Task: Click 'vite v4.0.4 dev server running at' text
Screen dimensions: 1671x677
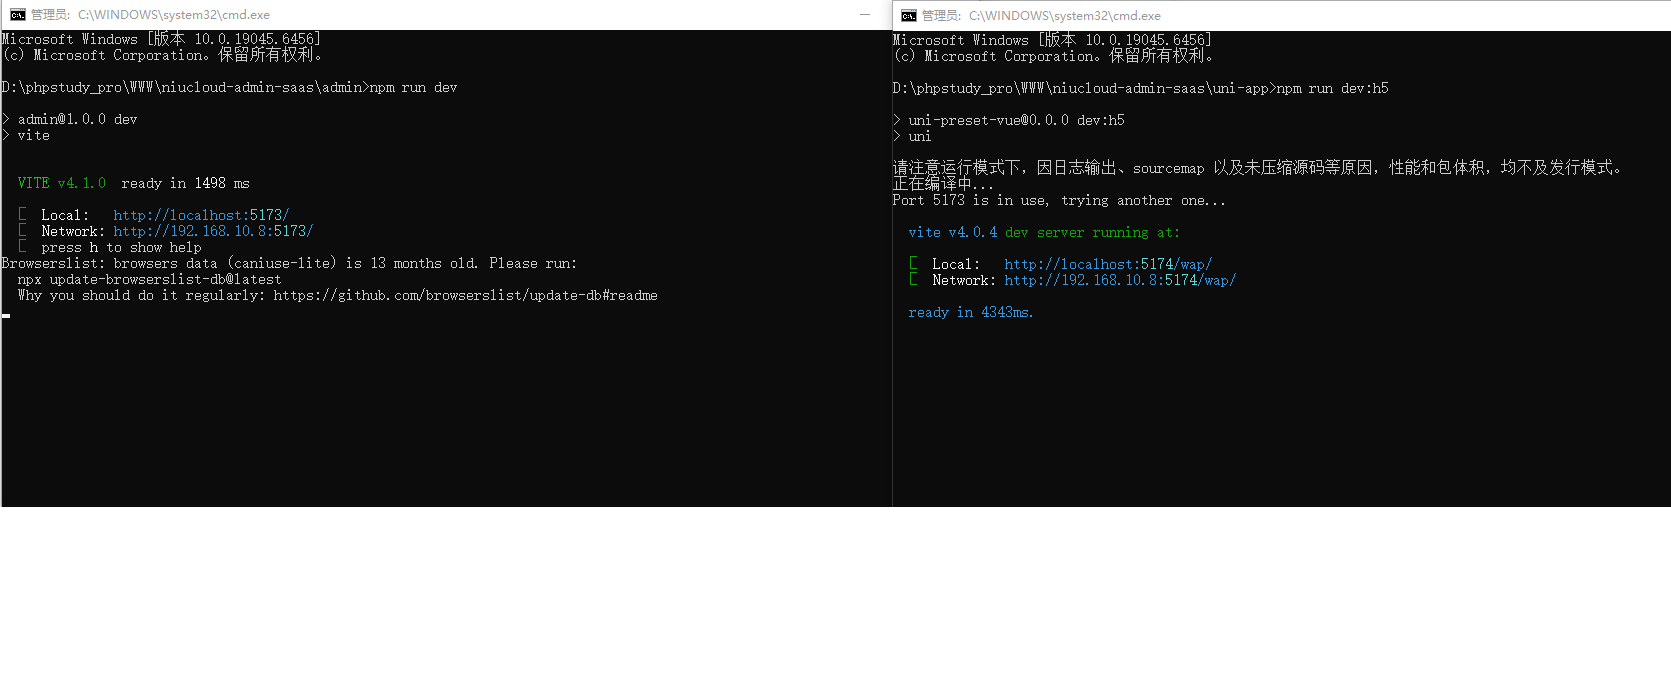Action: pyautogui.click(x=1043, y=232)
